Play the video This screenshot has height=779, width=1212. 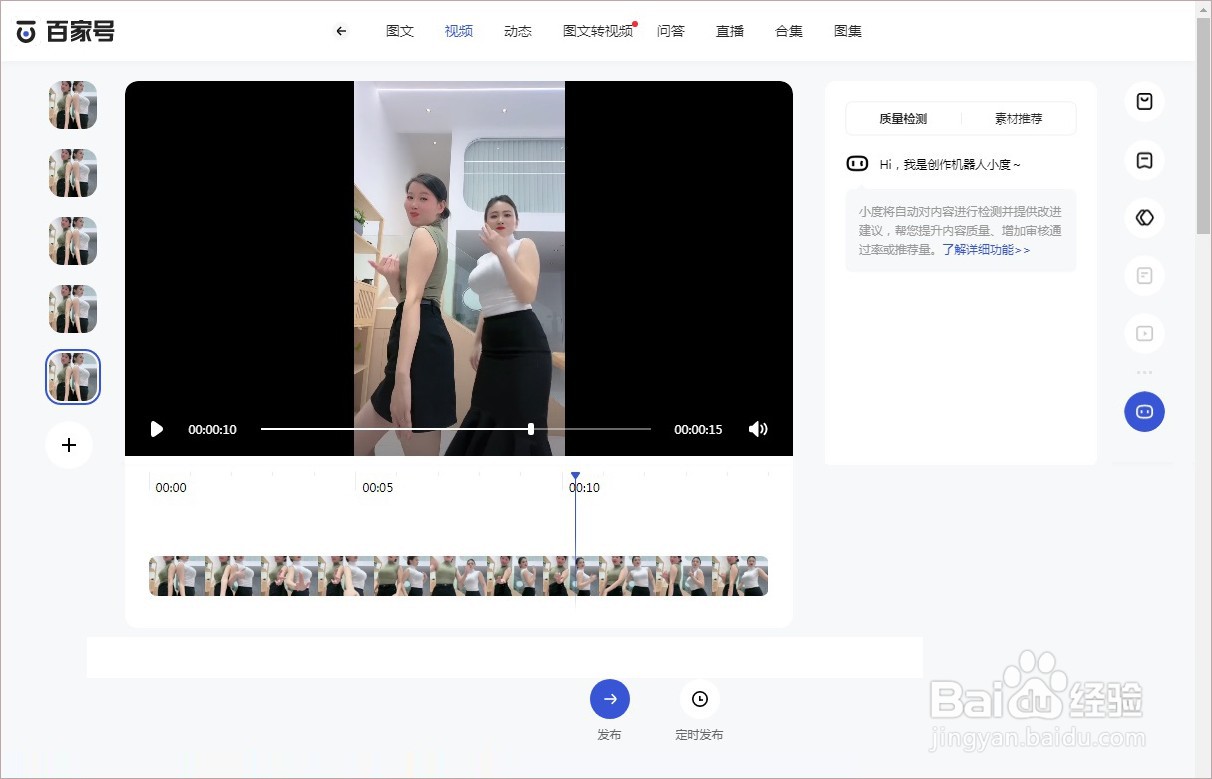click(157, 429)
